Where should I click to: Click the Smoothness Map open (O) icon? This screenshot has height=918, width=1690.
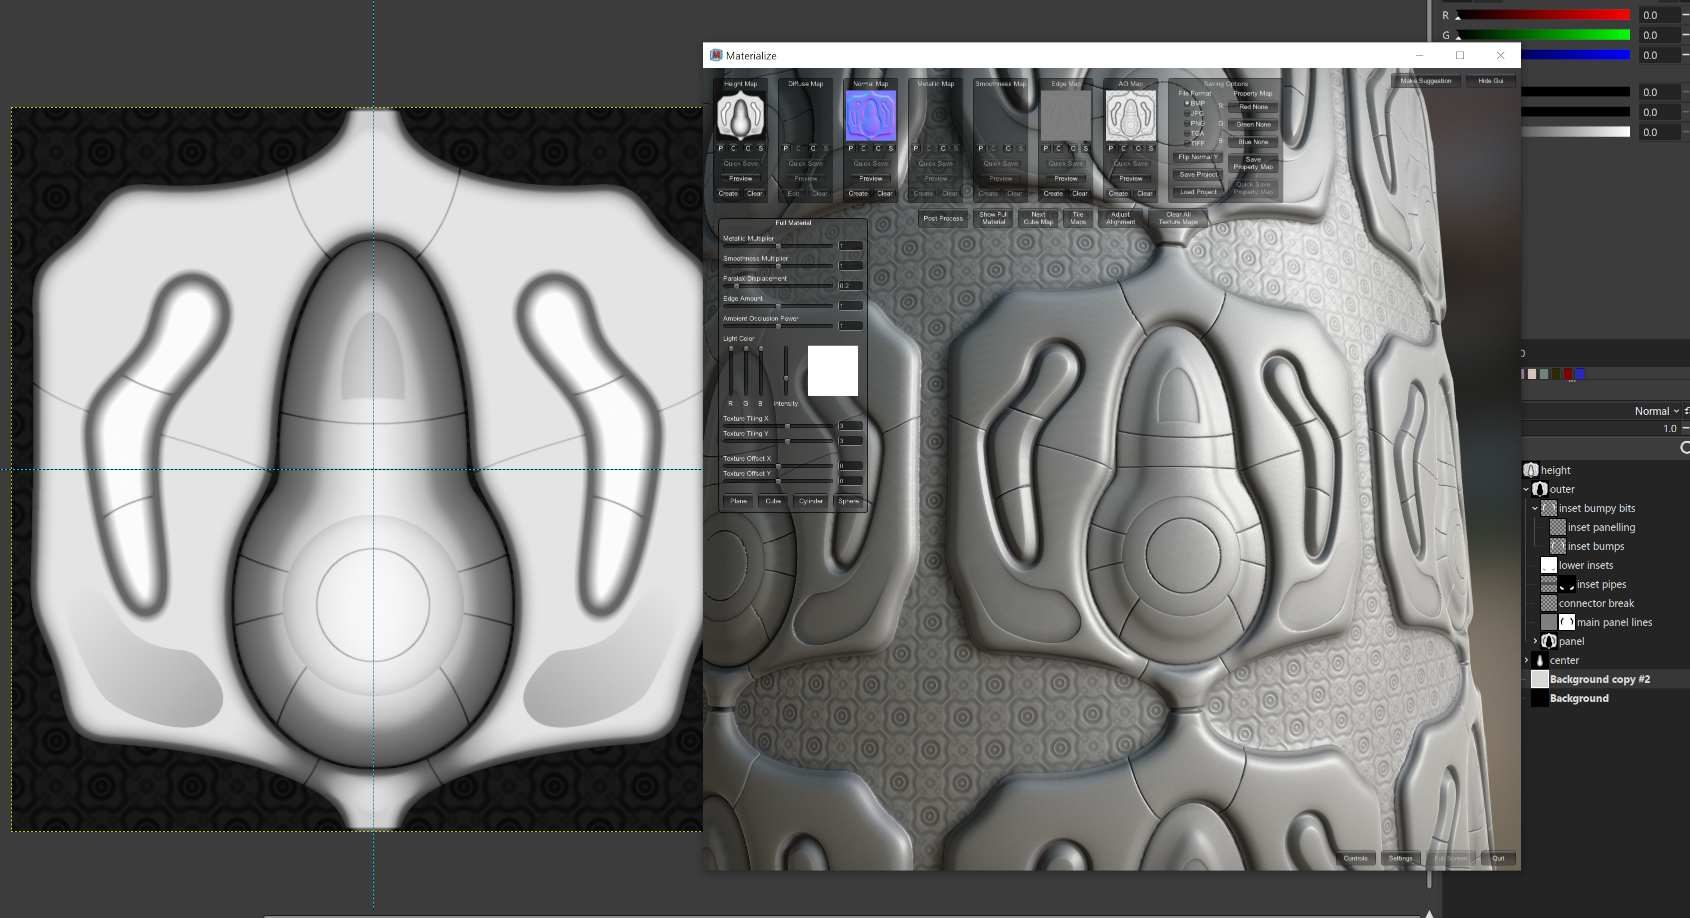[x=1007, y=148]
